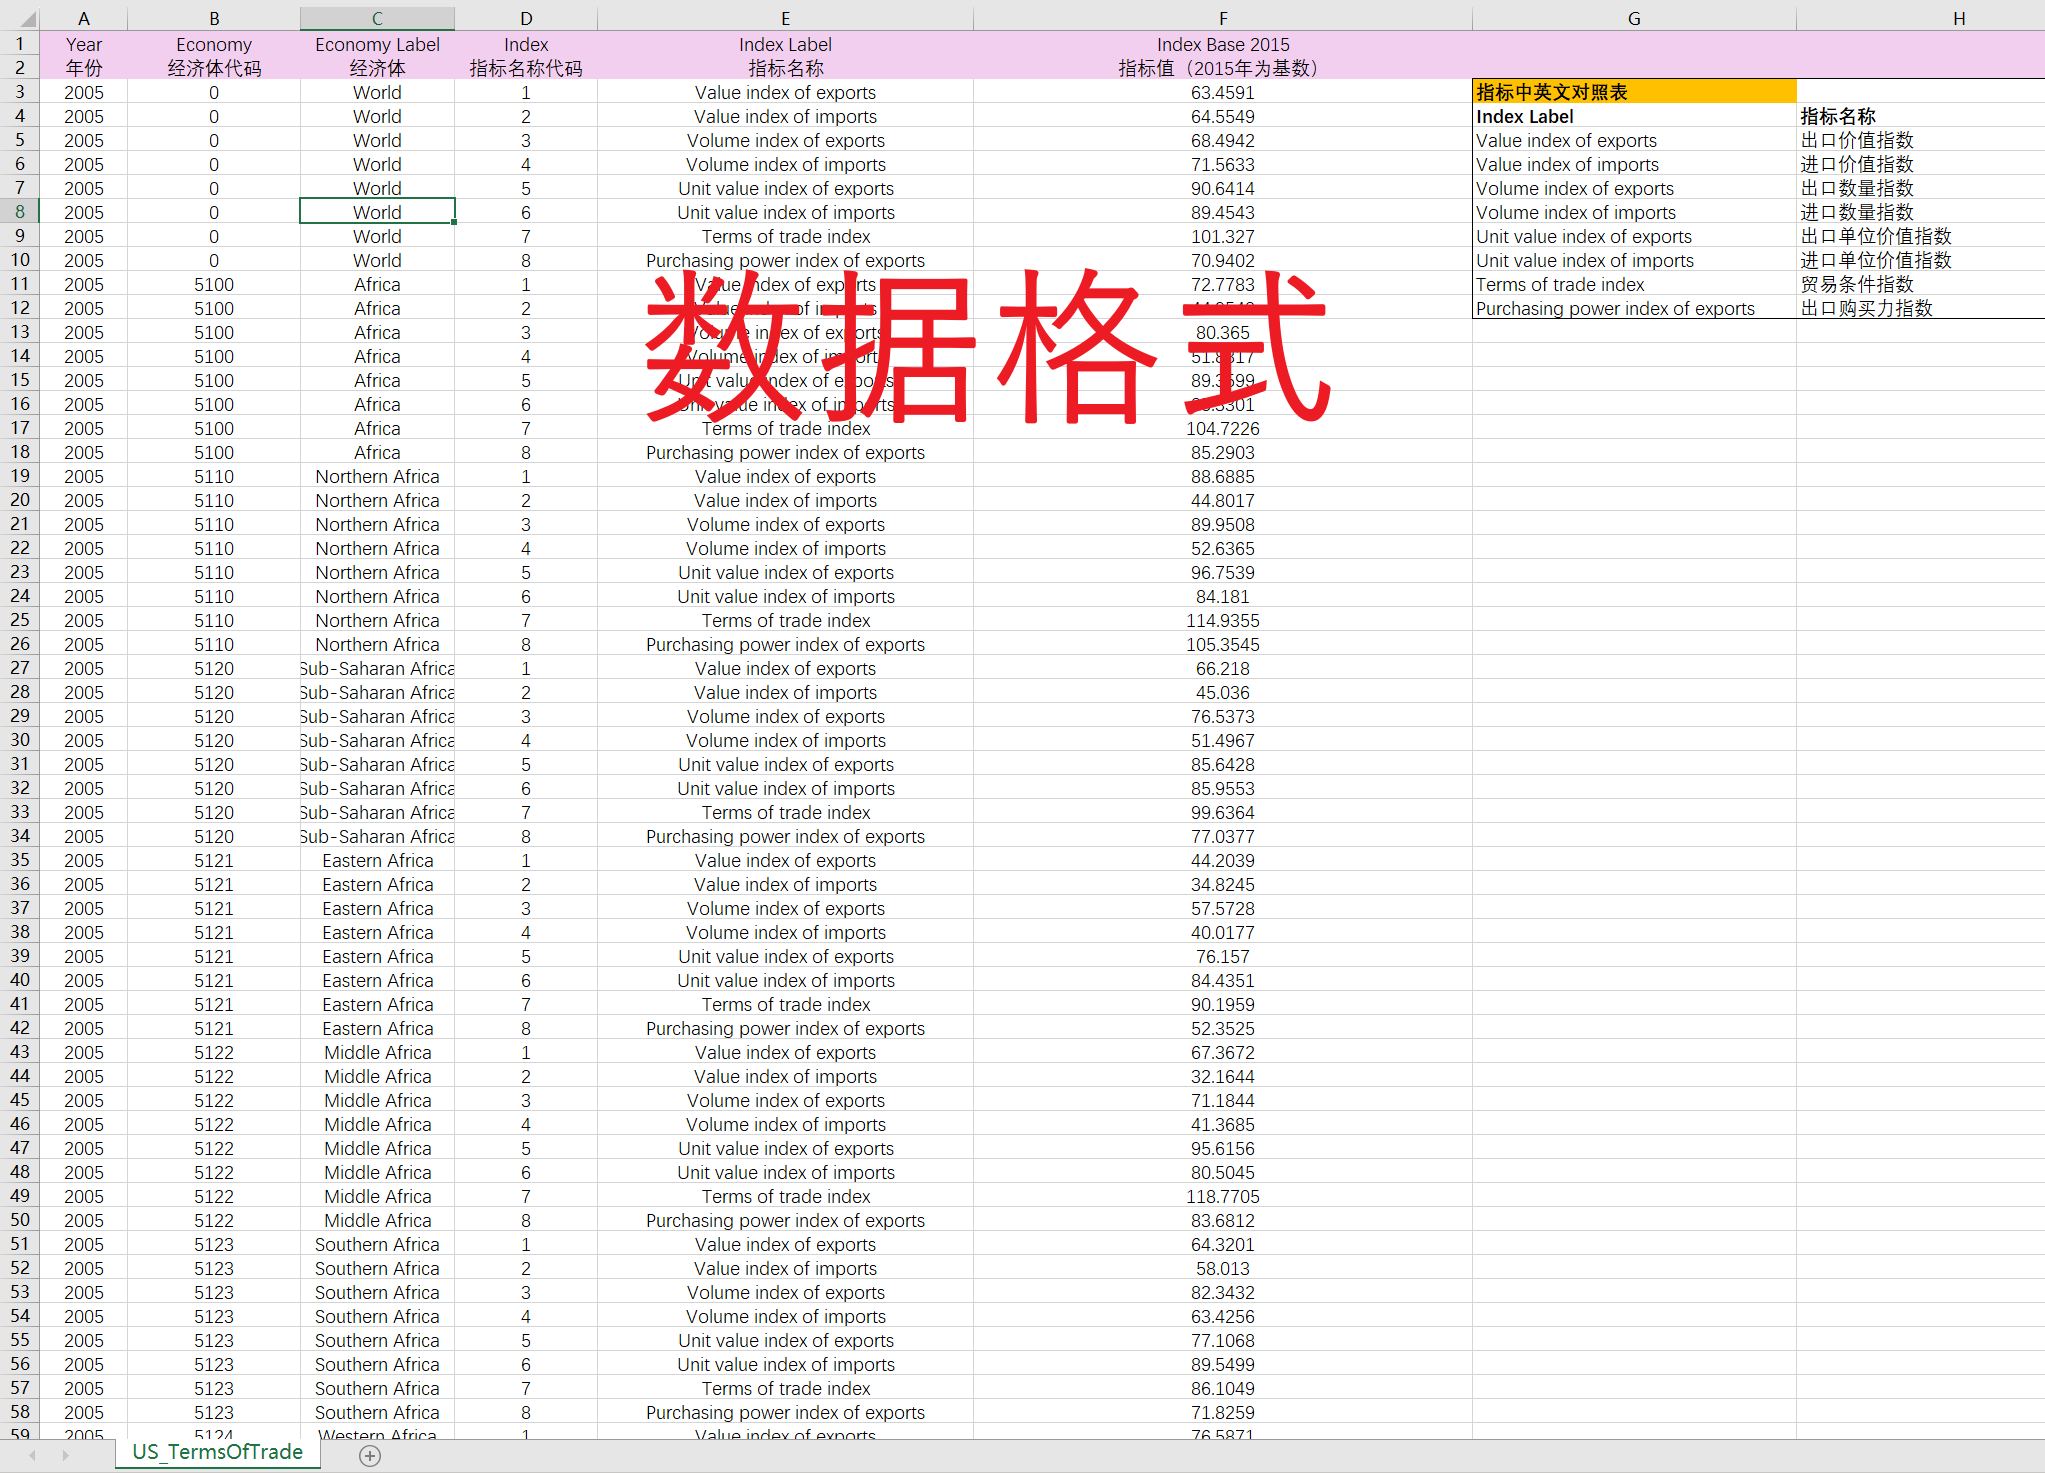Open the US_TermsOfTrade sheet tab

pos(217,1452)
